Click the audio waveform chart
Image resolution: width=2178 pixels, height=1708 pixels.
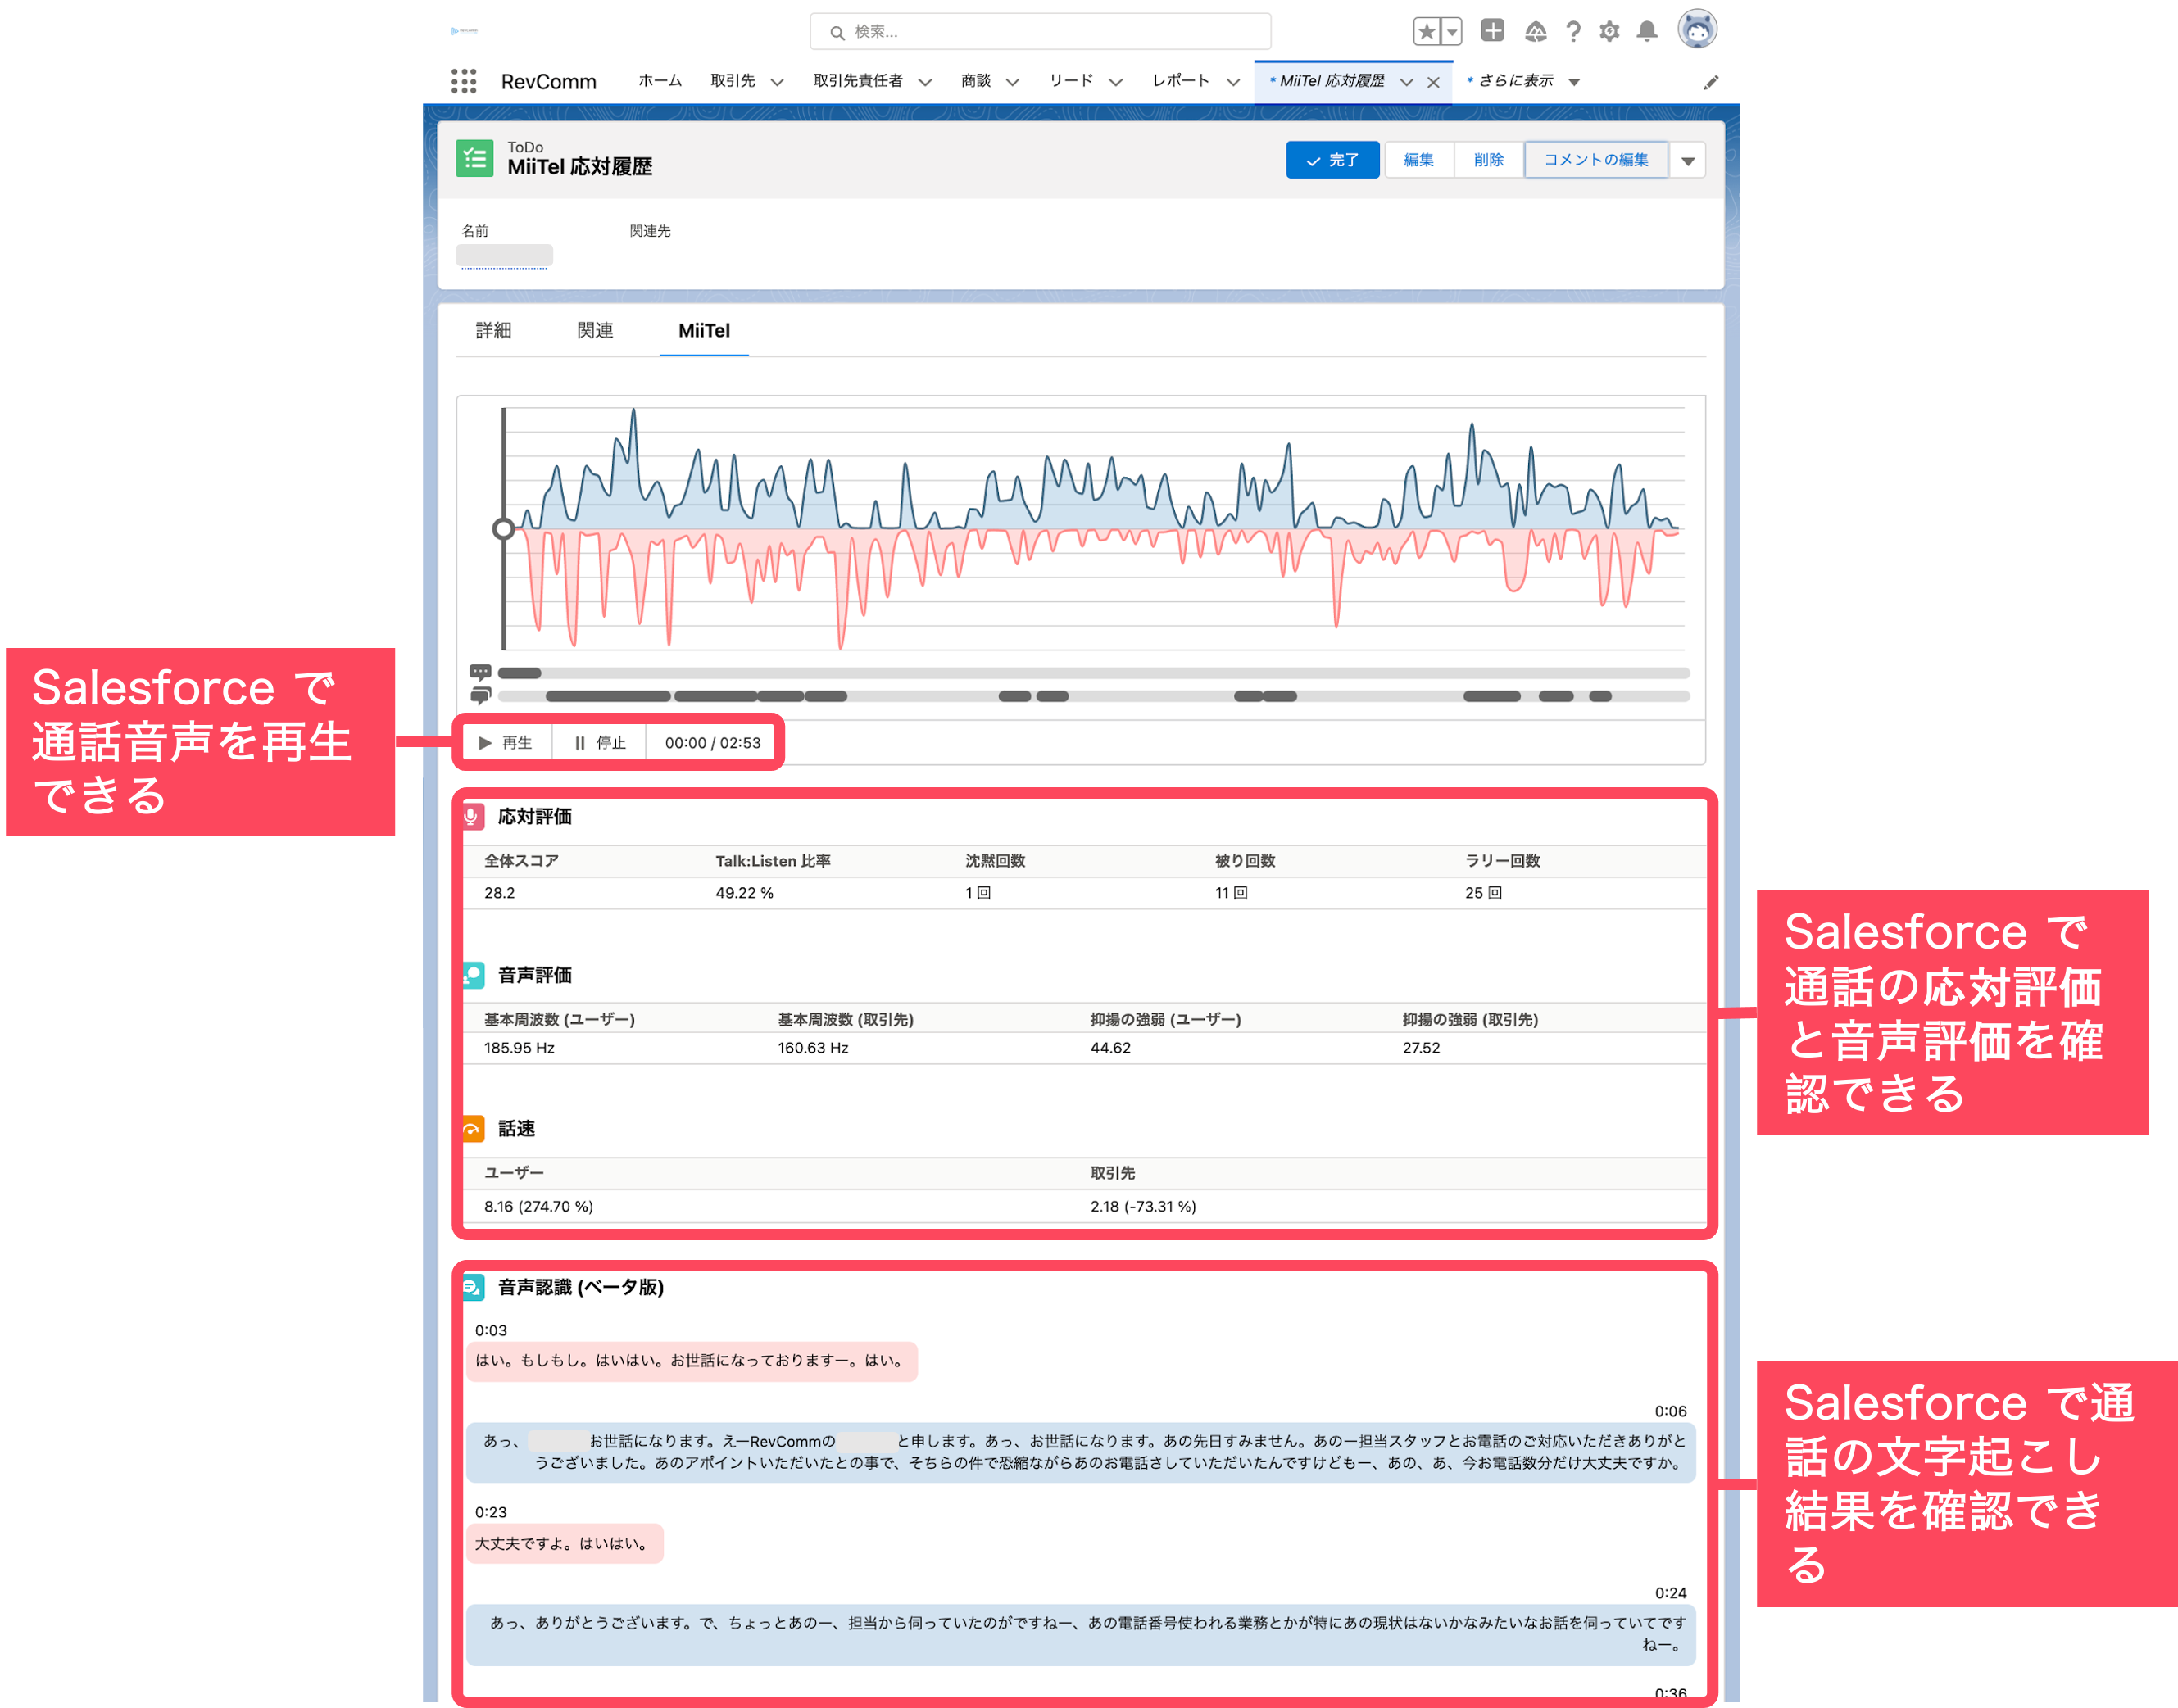point(1093,529)
